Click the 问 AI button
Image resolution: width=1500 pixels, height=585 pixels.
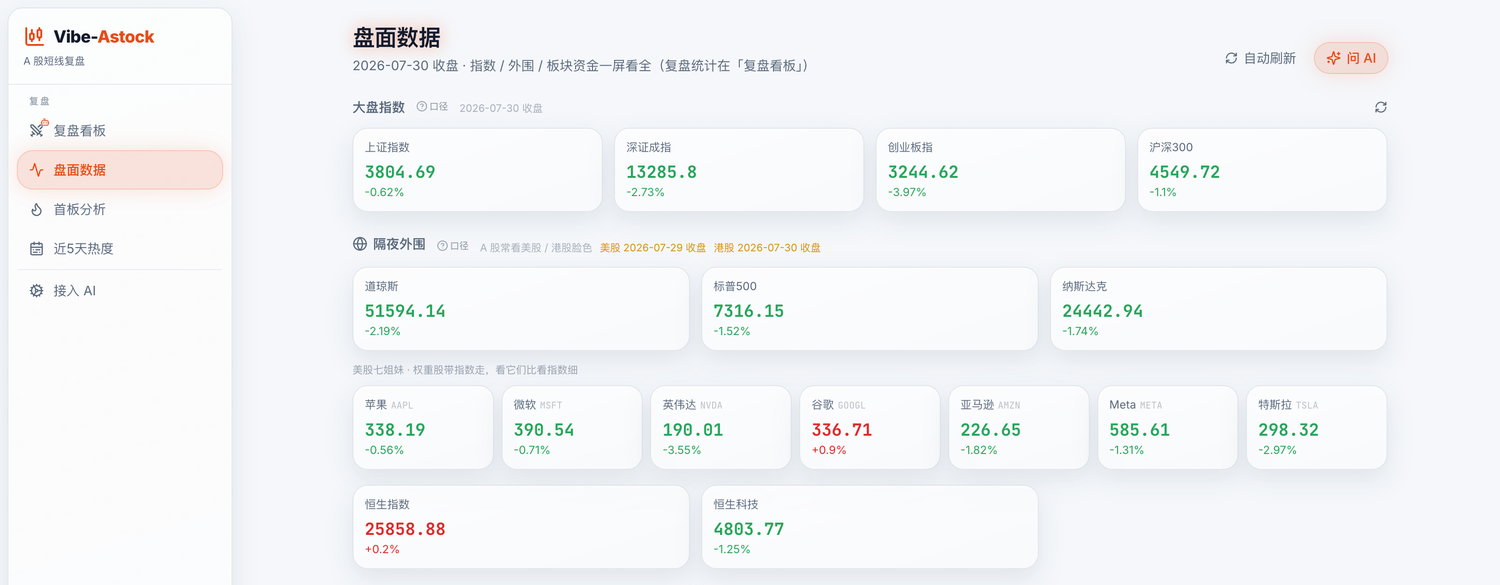(1351, 58)
